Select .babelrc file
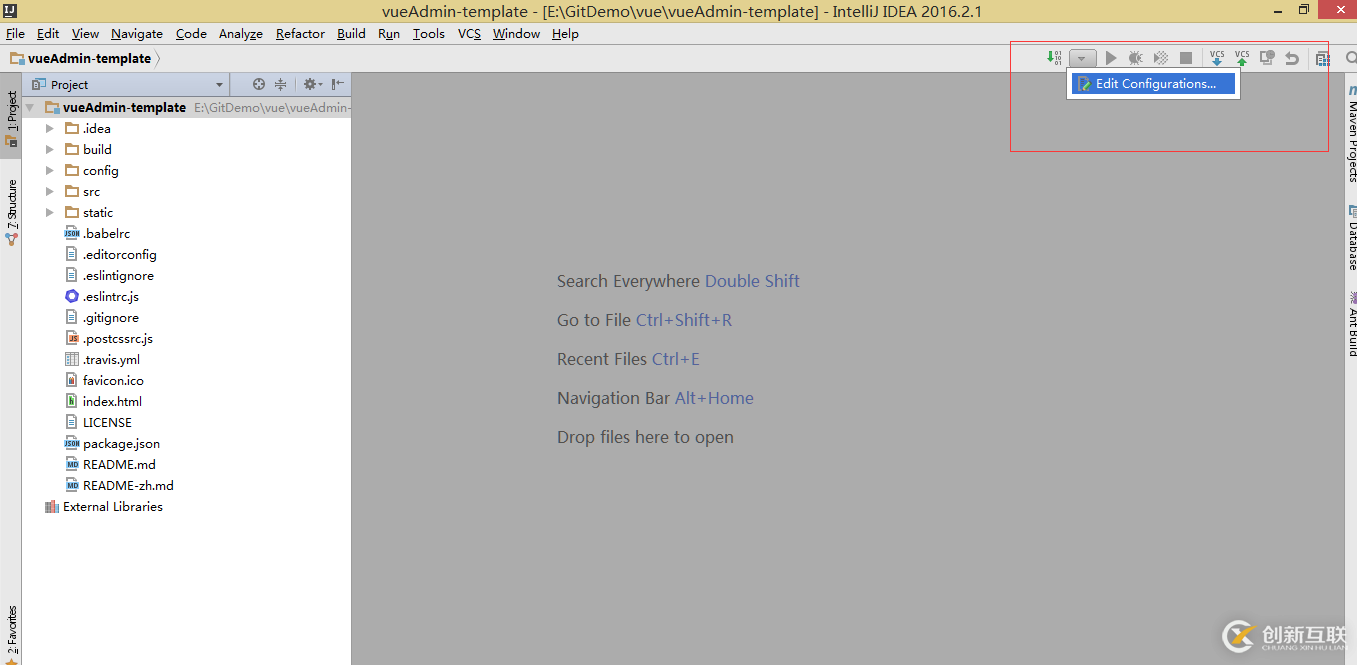This screenshot has height=665, width=1357. click(97, 233)
